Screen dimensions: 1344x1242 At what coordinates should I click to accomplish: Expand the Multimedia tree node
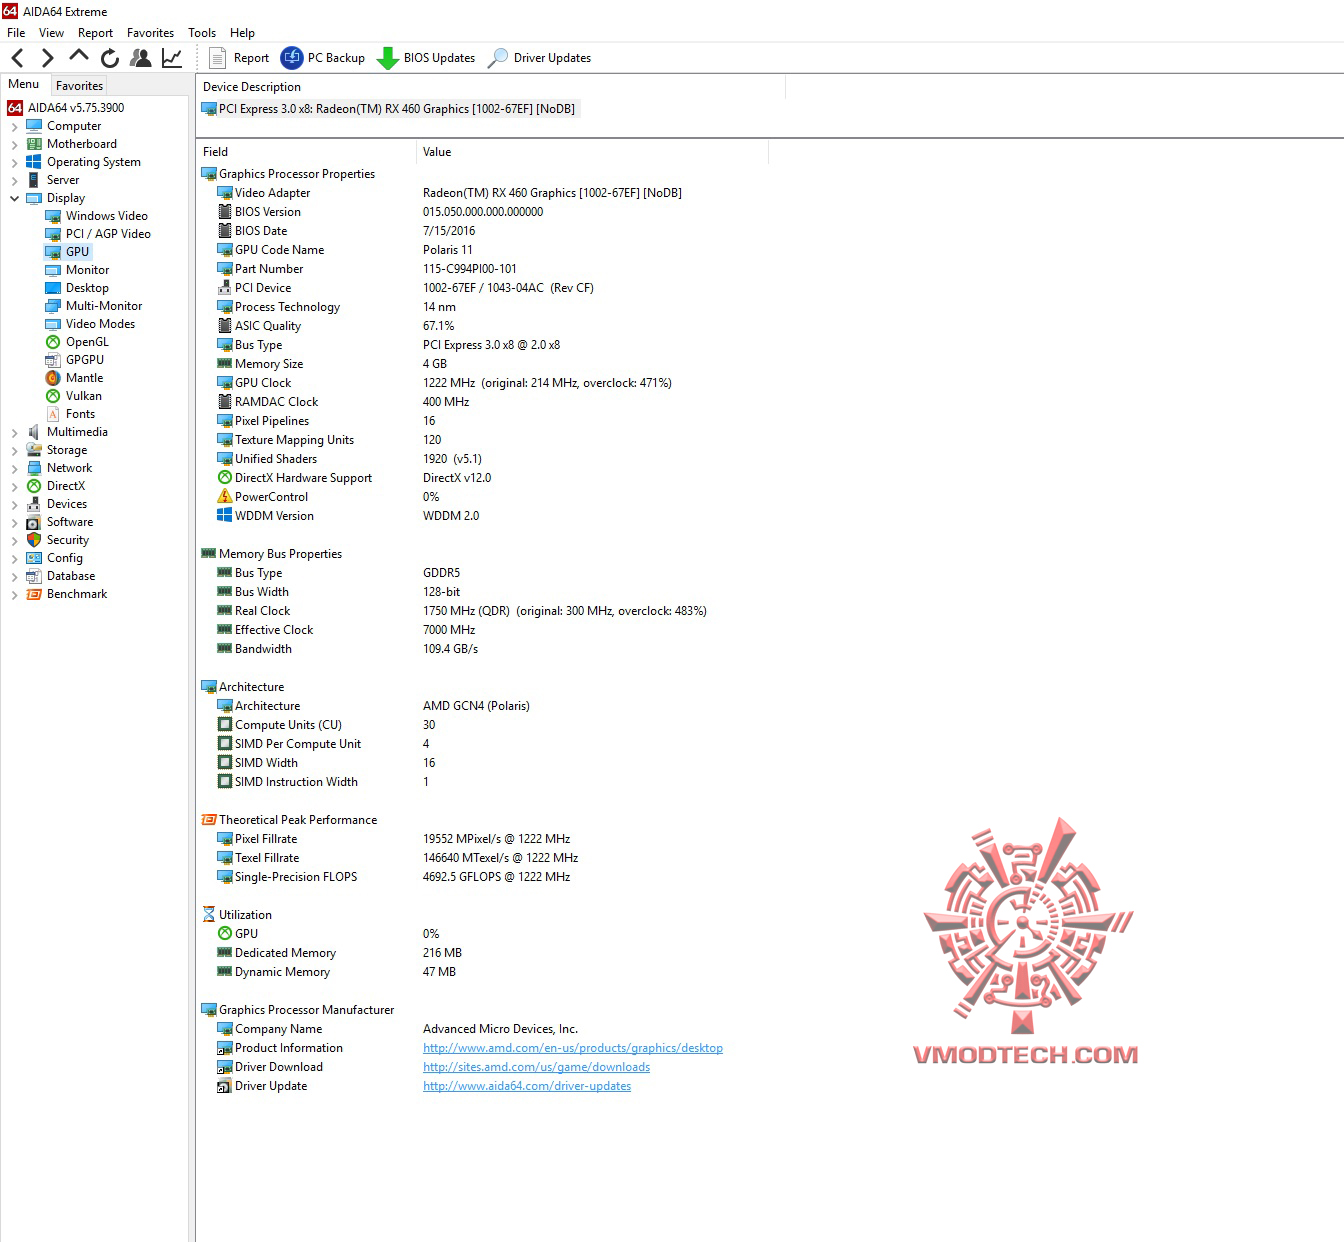coord(14,433)
